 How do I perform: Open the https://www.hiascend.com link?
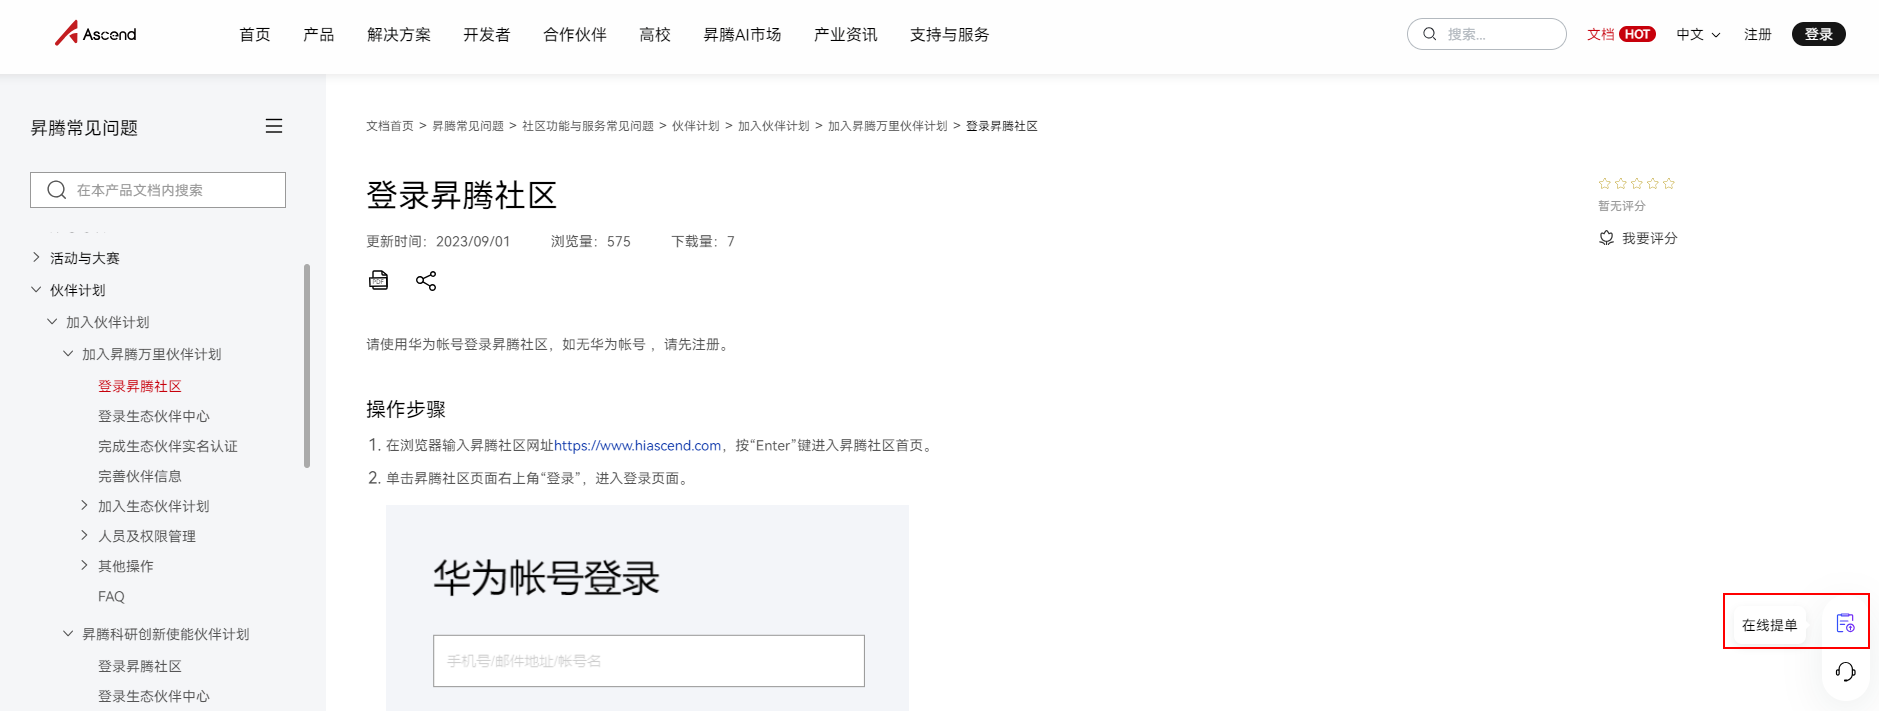638,446
